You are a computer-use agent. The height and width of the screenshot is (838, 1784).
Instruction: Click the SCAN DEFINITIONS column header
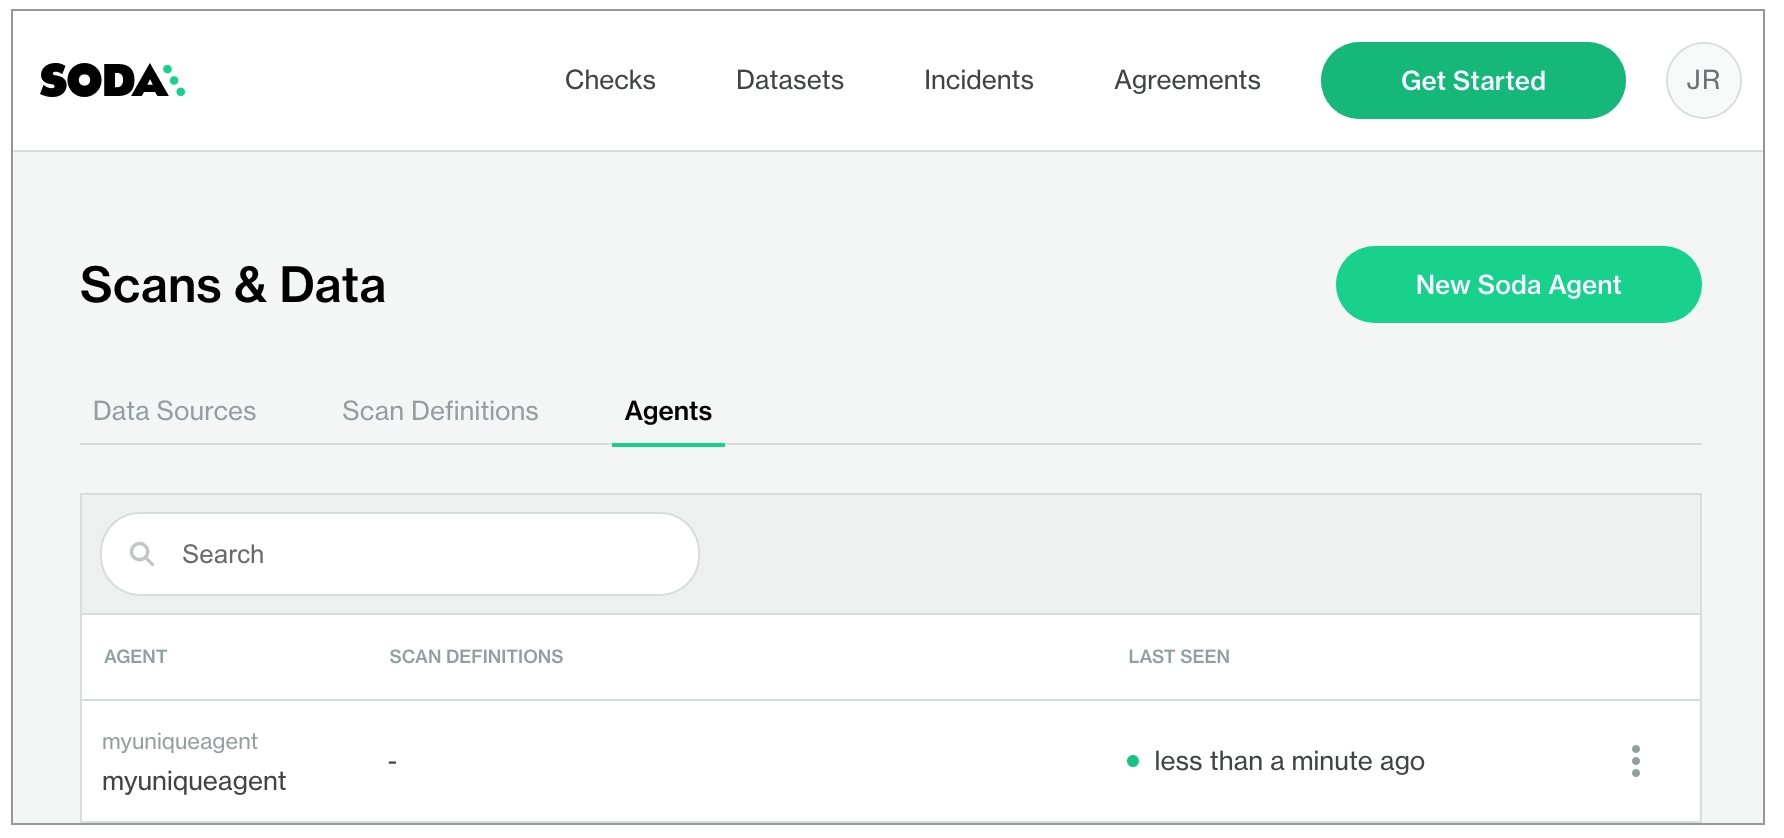[x=476, y=657]
